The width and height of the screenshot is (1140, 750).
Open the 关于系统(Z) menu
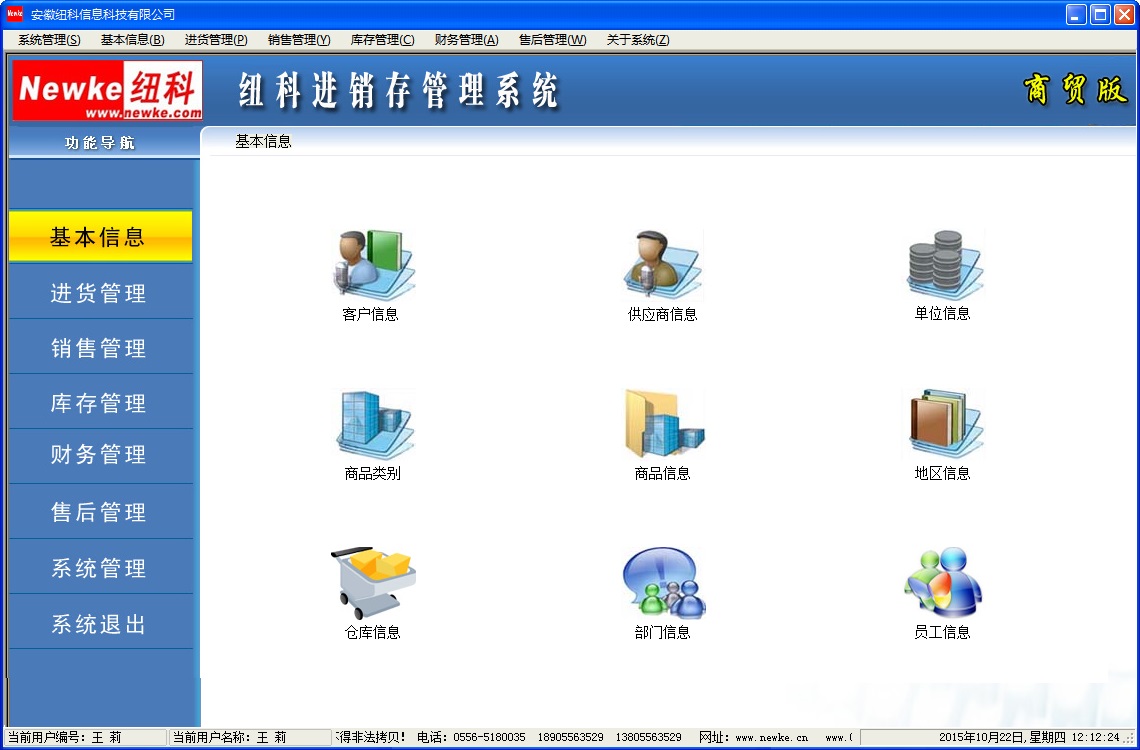(638, 40)
